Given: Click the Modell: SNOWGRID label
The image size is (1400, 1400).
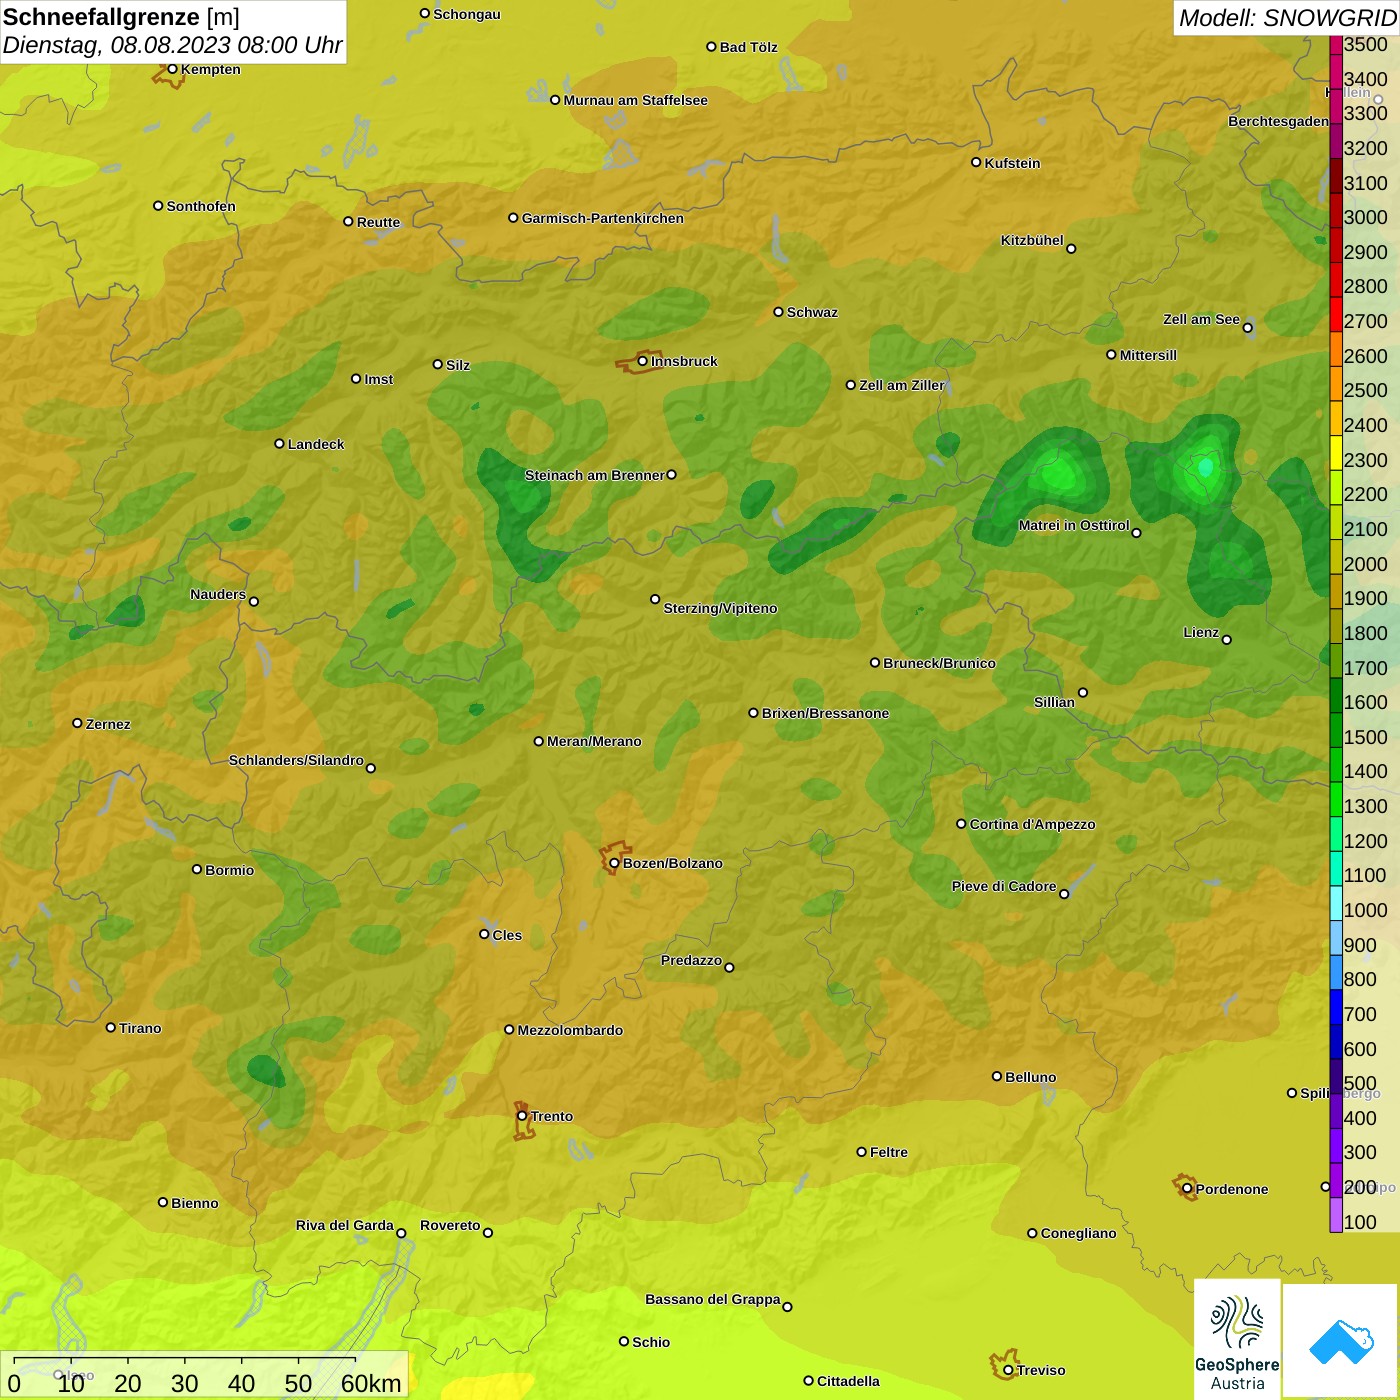Looking at the screenshot, I should coord(1287,18).
